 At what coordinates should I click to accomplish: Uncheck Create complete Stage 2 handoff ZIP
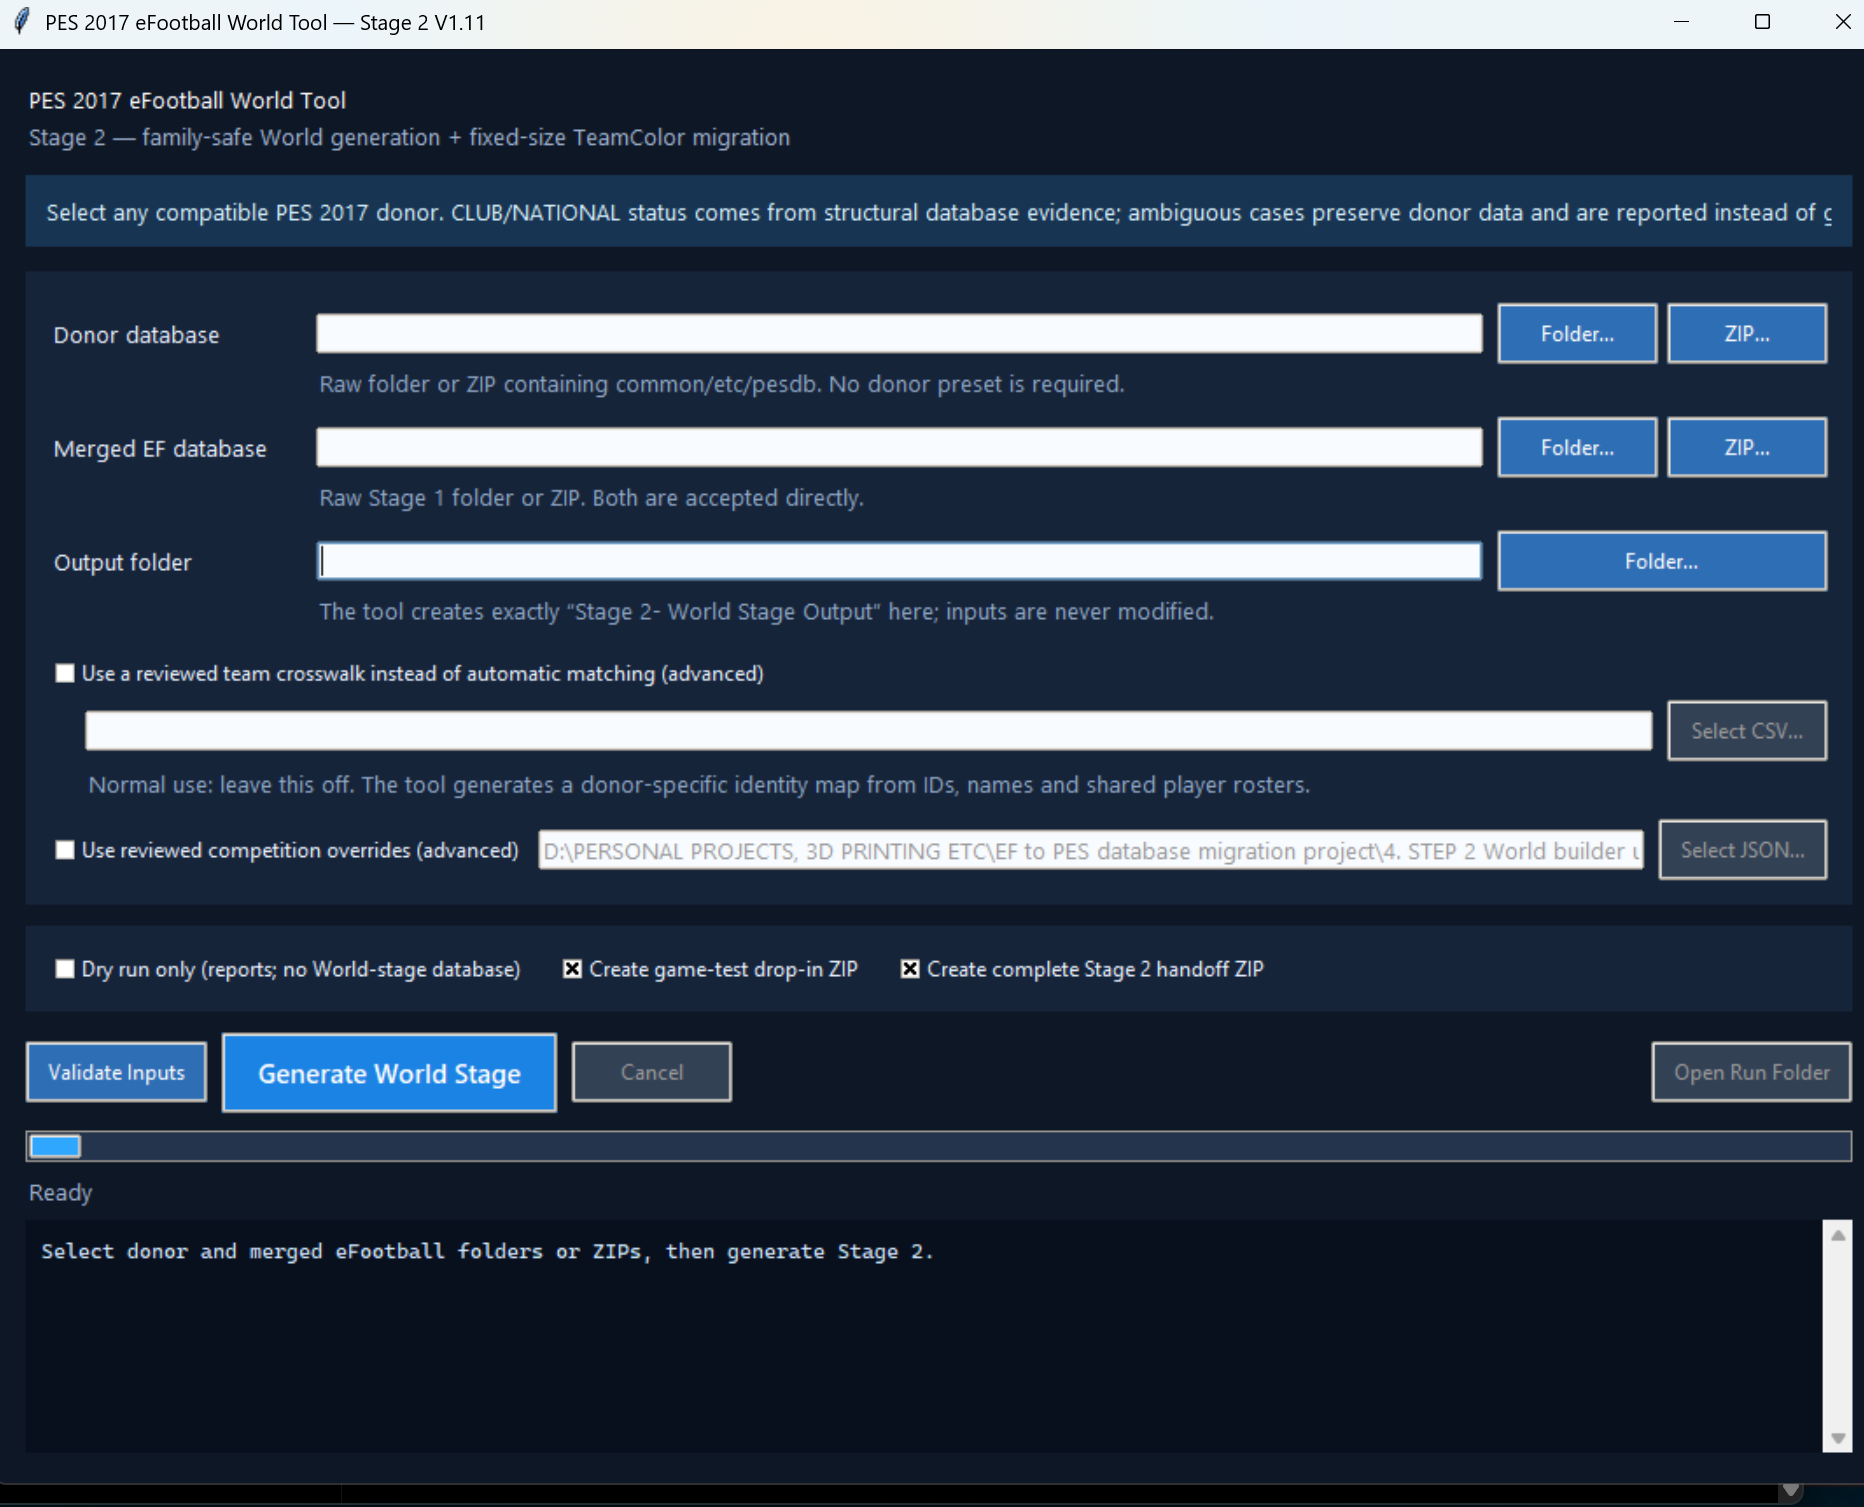(x=910, y=969)
